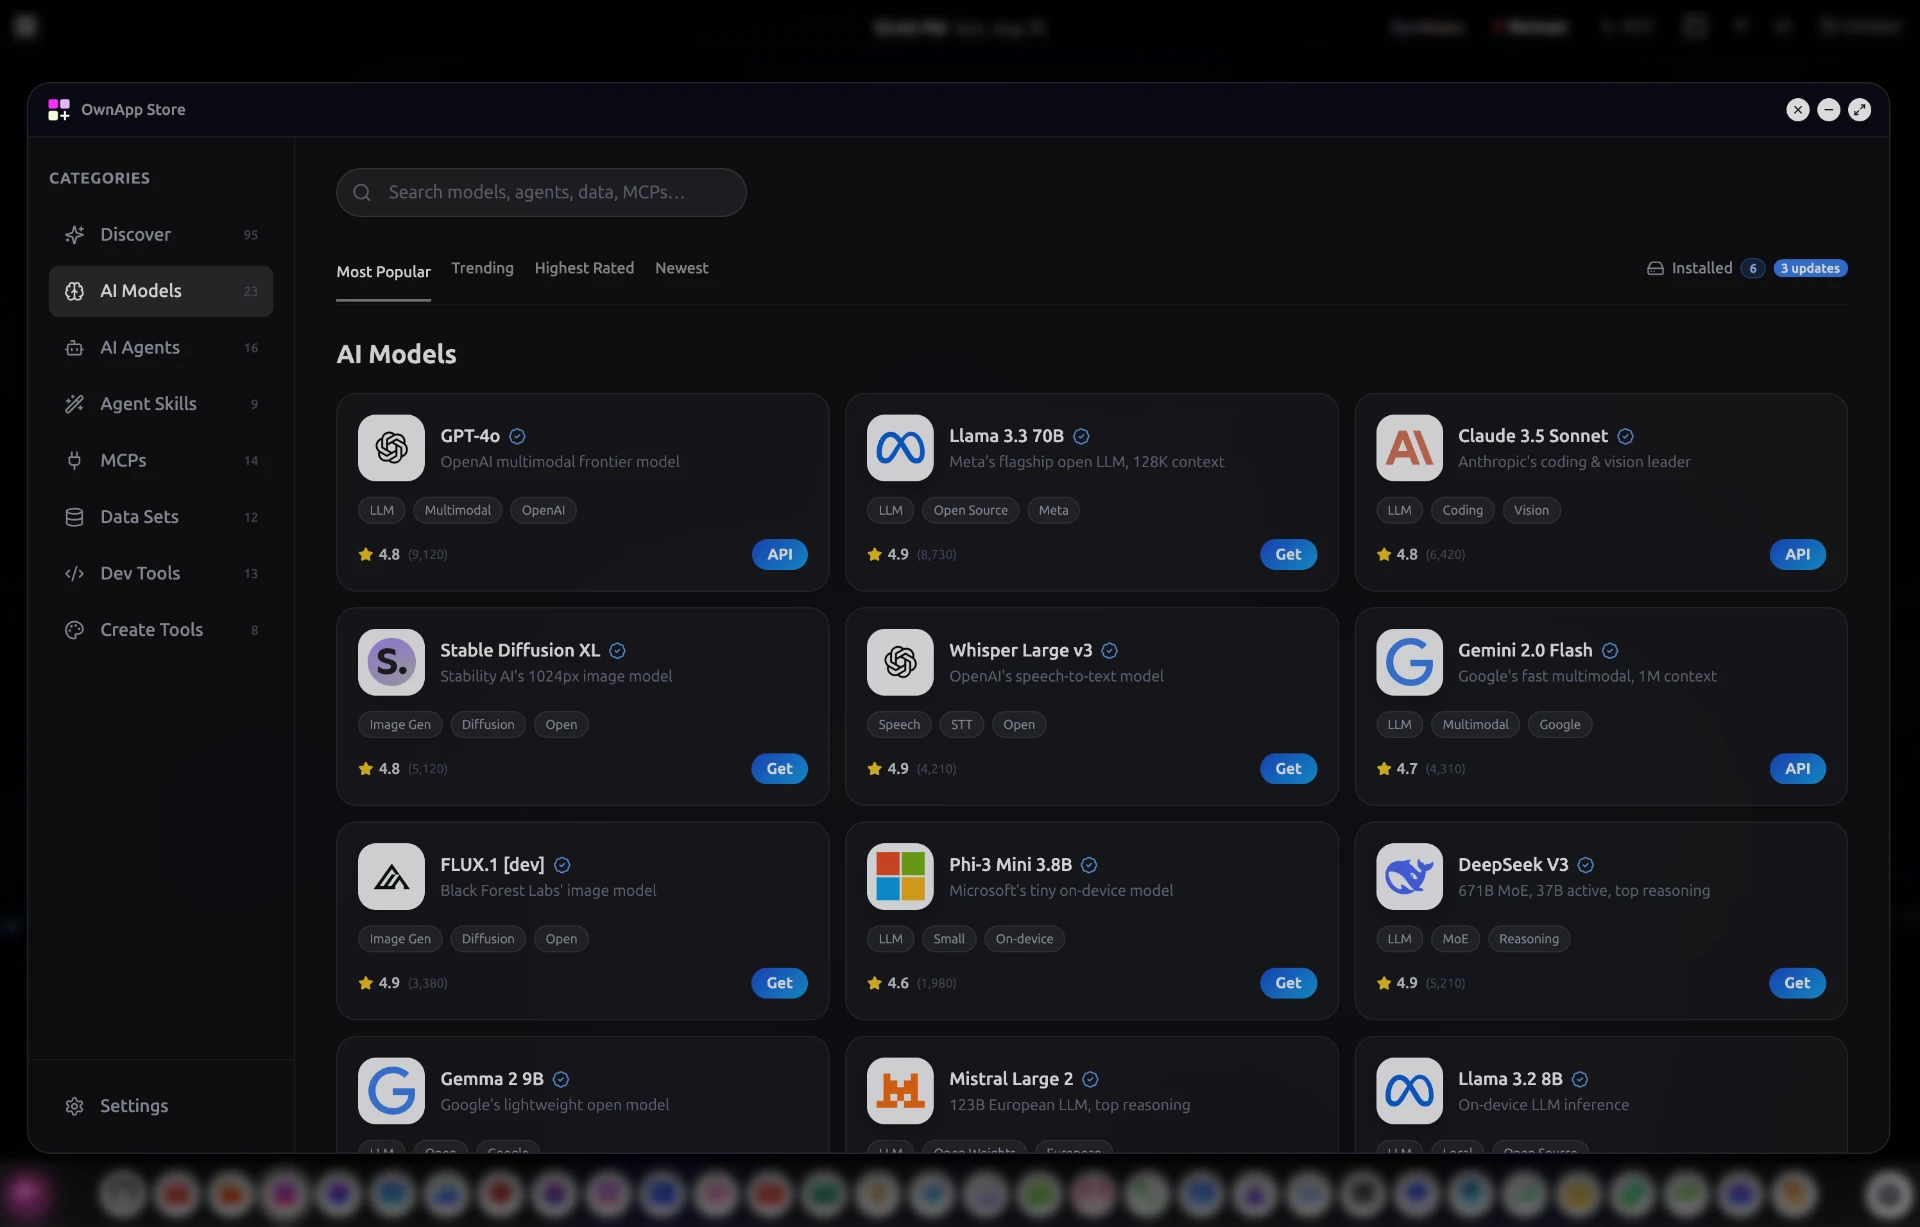Click the API button for Claude 3.5 Sonnet

(x=1797, y=554)
